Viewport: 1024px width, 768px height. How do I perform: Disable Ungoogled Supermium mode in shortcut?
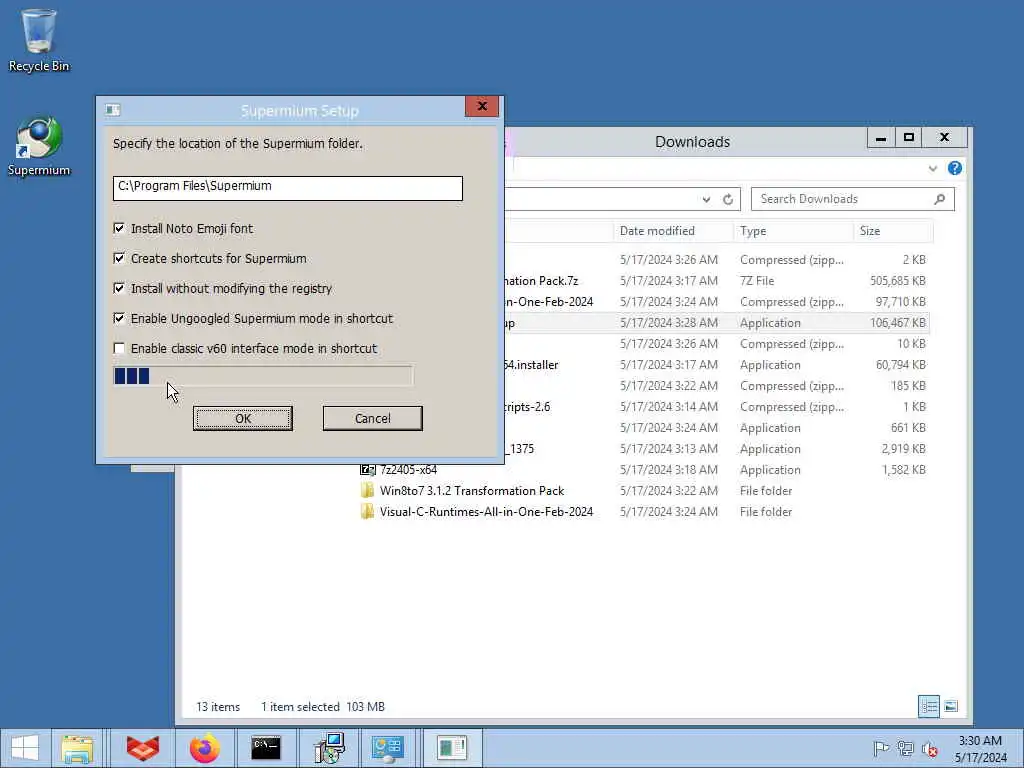click(119, 318)
